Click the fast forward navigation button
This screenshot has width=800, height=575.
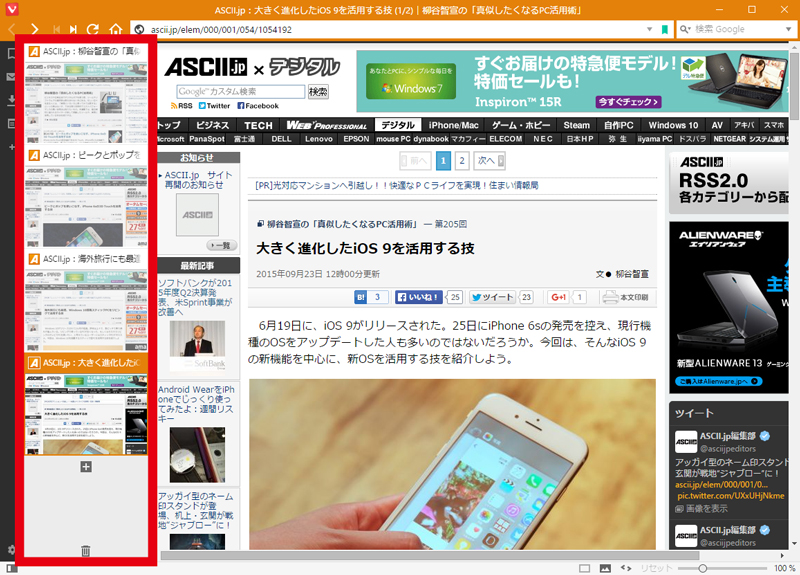pyautogui.click(x=73, y=29)
